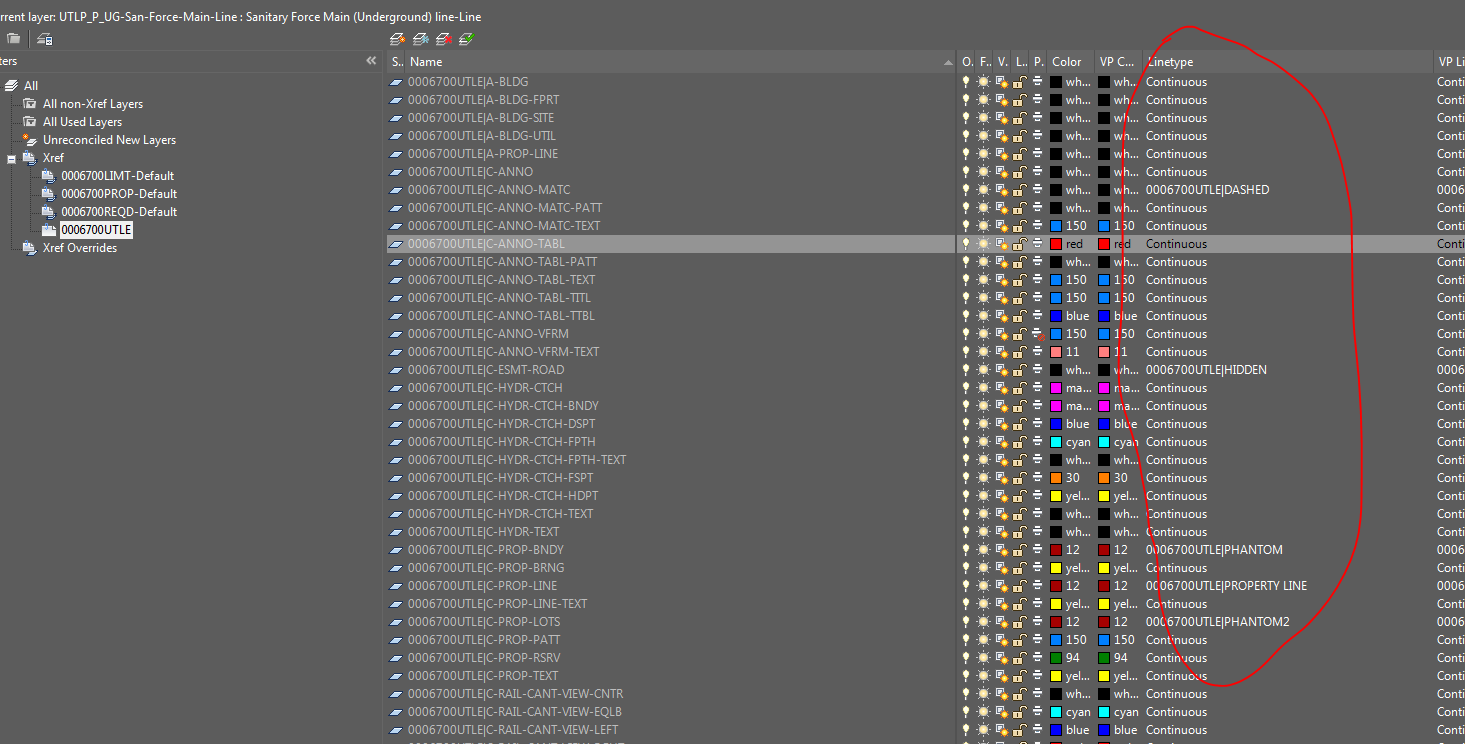Select All non-Xref Layers filter

point(93,104)
